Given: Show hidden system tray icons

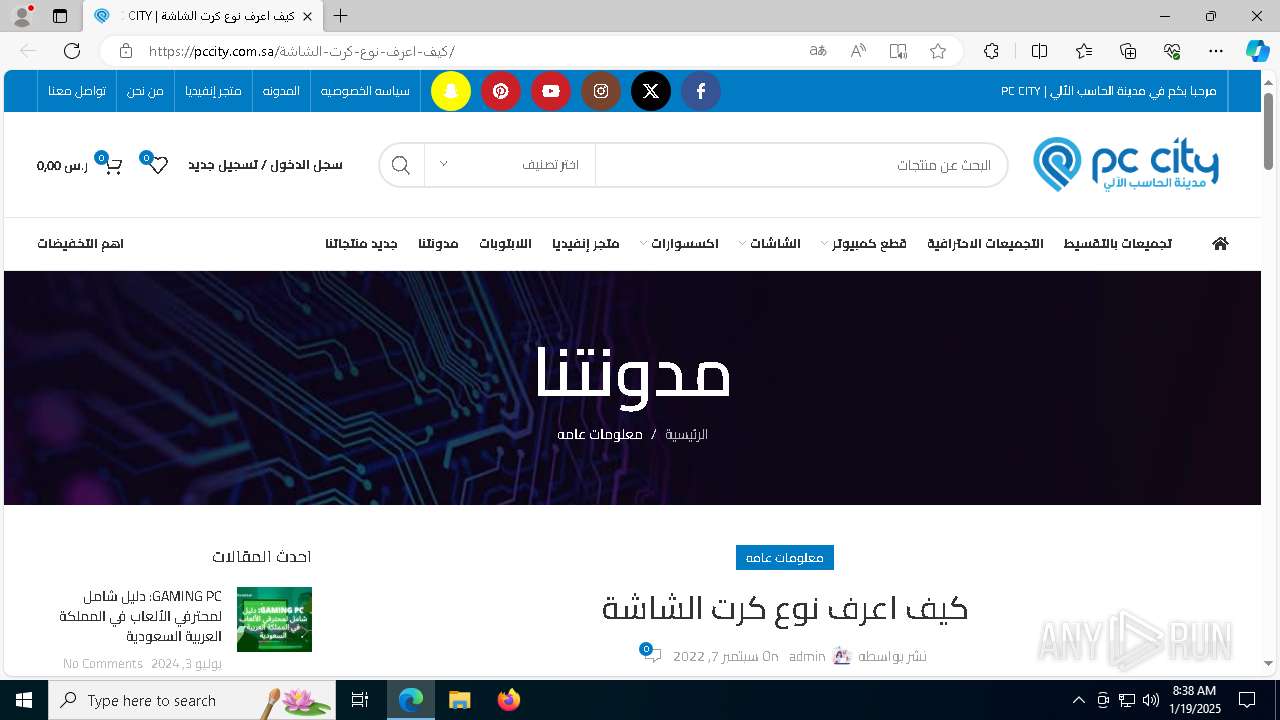Looking at the screenshot, I should [1078, 700].
